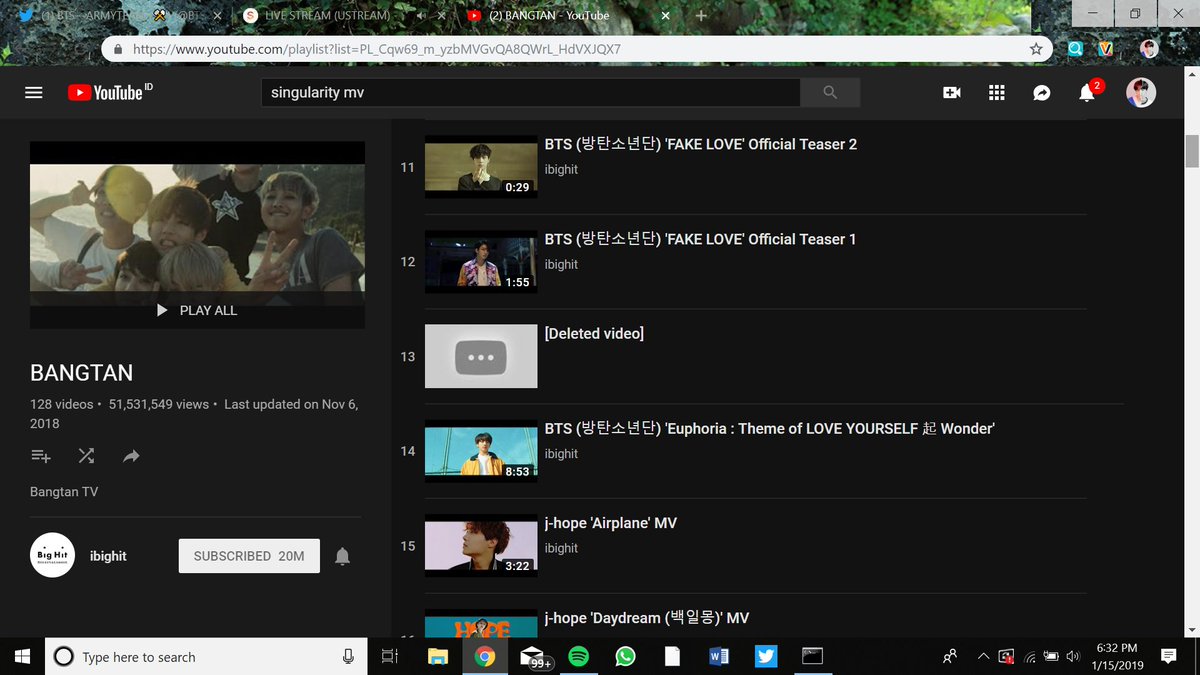Viewport: 1200px width, 675px height.
Task: Click ibighit under FAKE LOVE Teaser 1
Action: 561,265
